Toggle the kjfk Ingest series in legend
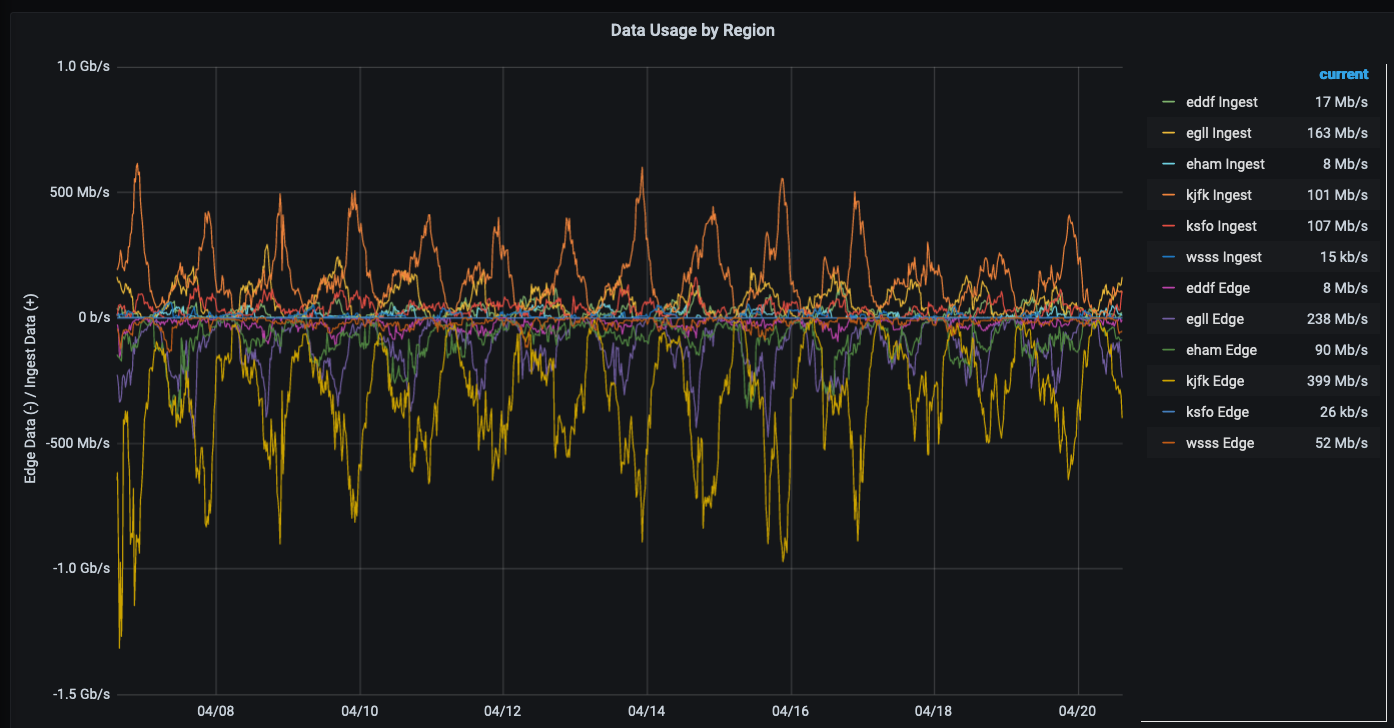Image resolution: width=1394 pixels, height=728 pixels. pos(1218,195)
